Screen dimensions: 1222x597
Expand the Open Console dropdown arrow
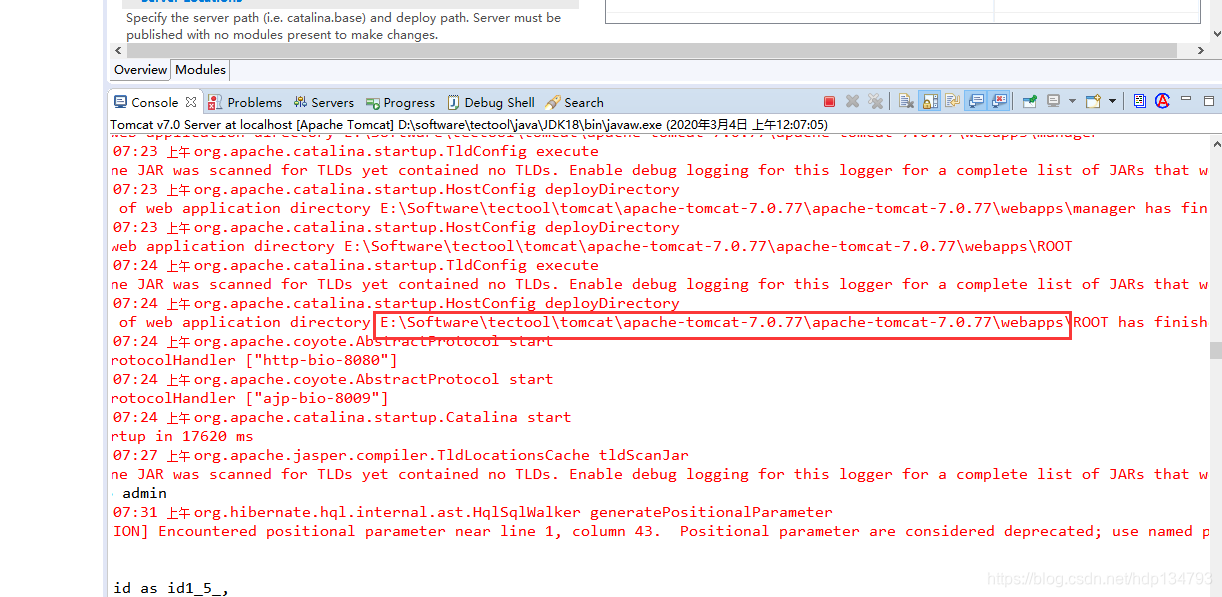coord(1112,101)
